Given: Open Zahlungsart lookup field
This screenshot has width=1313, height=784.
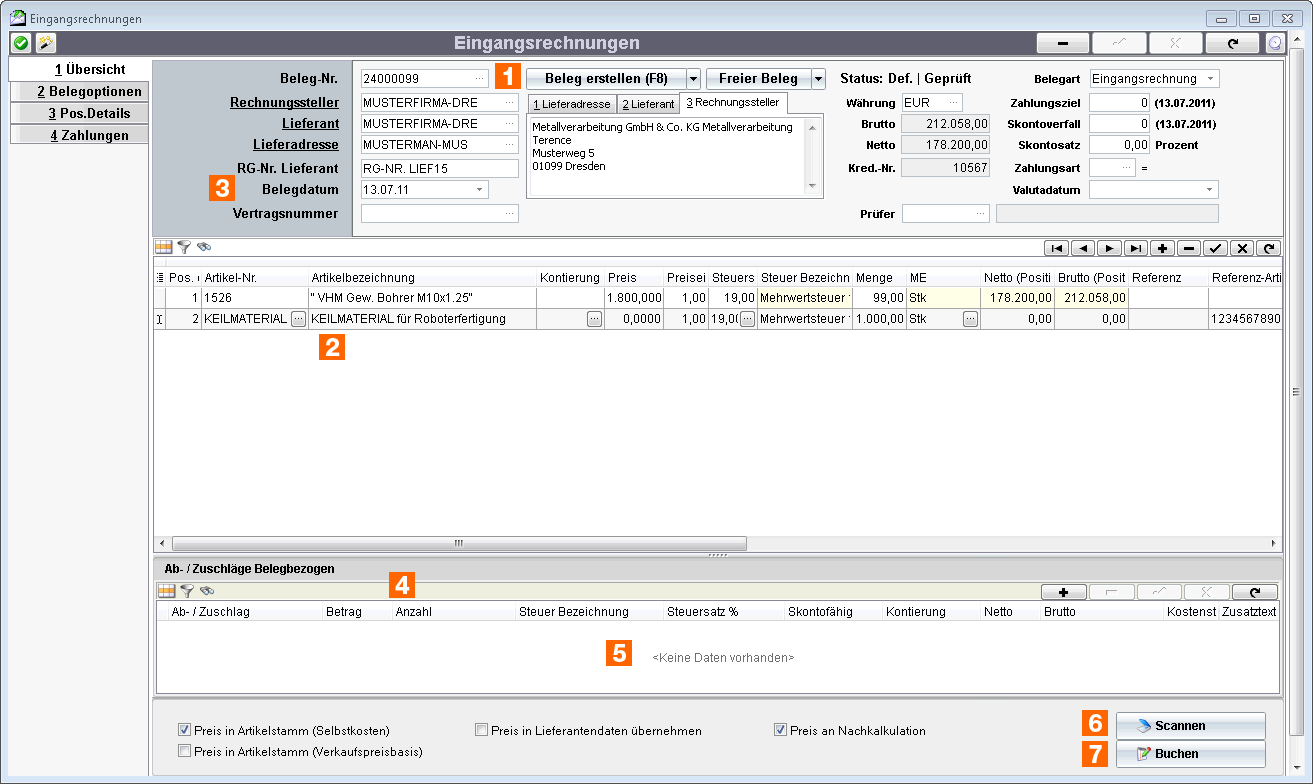Looking at the screenshot, I should 1126,168.
